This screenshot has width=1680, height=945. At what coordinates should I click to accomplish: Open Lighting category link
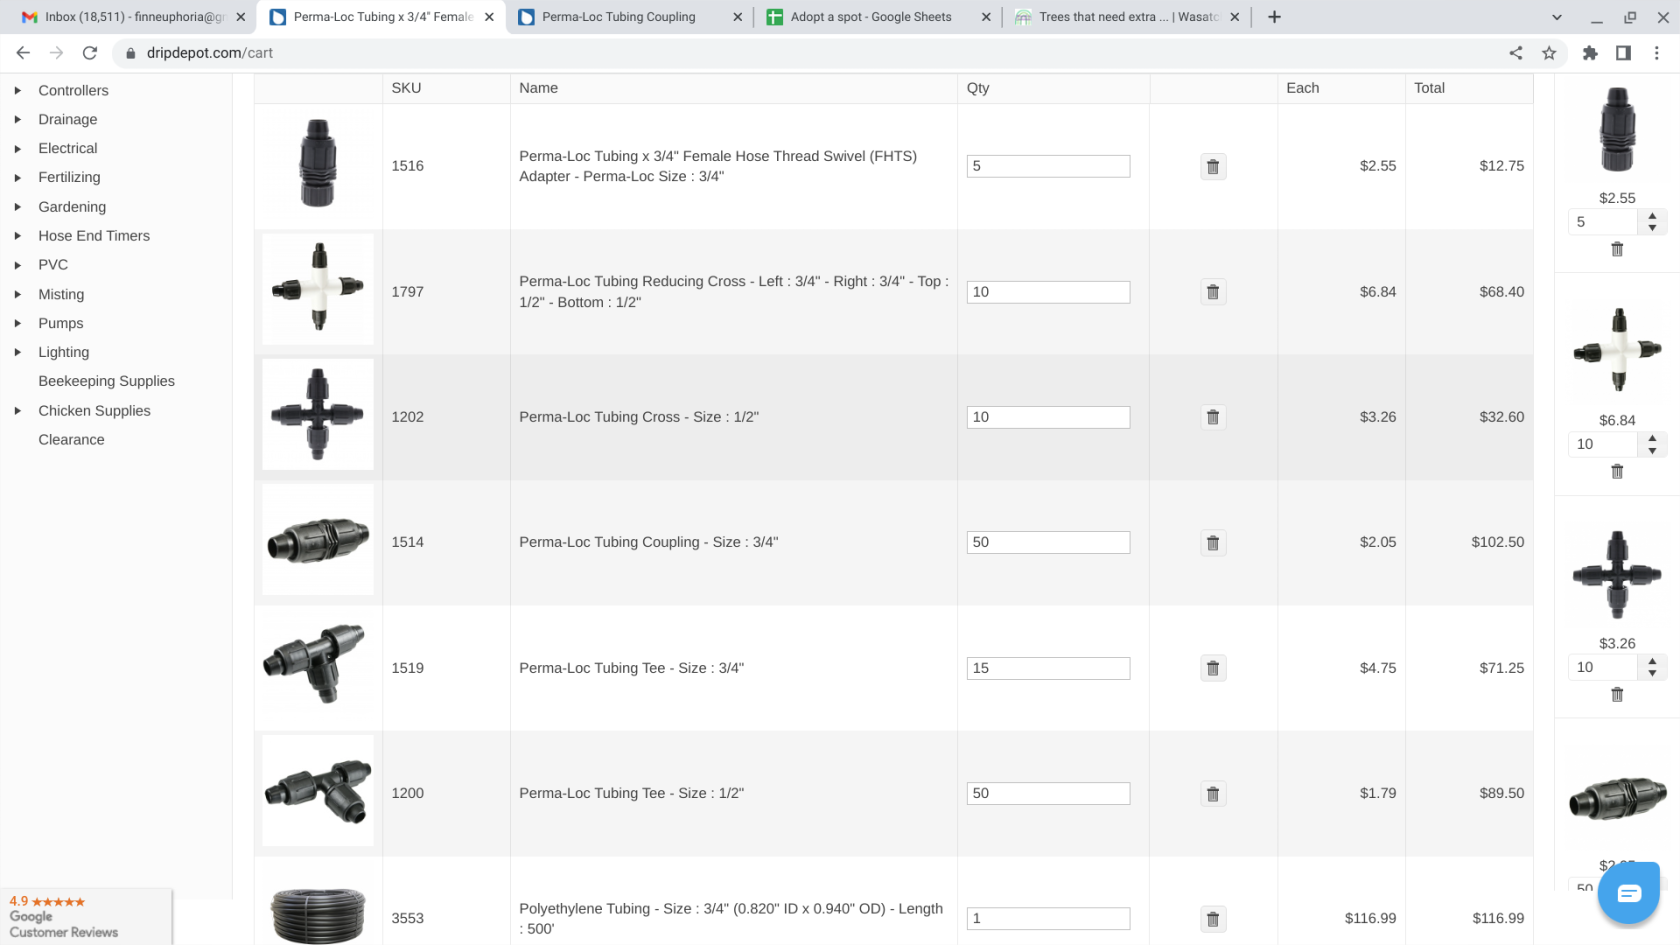tap(64, 352)
